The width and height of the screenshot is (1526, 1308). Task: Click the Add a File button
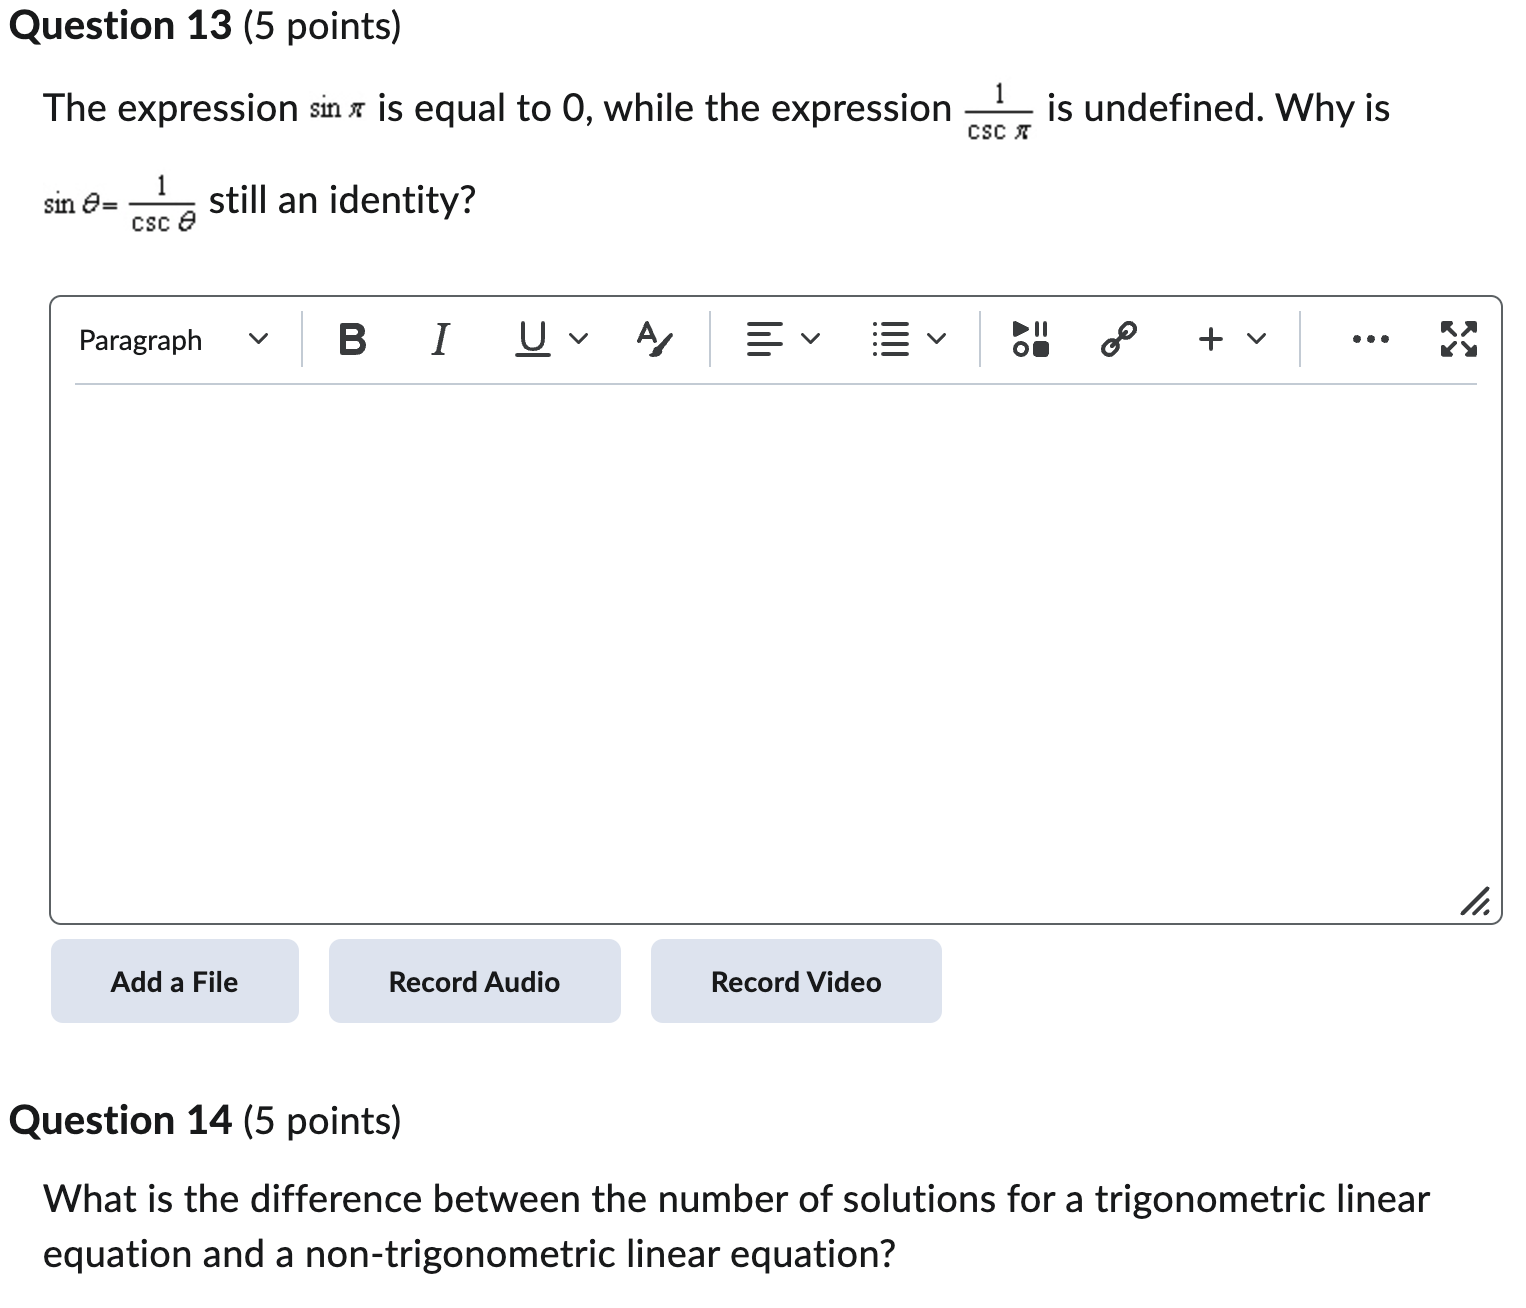[x=173, y=981]
